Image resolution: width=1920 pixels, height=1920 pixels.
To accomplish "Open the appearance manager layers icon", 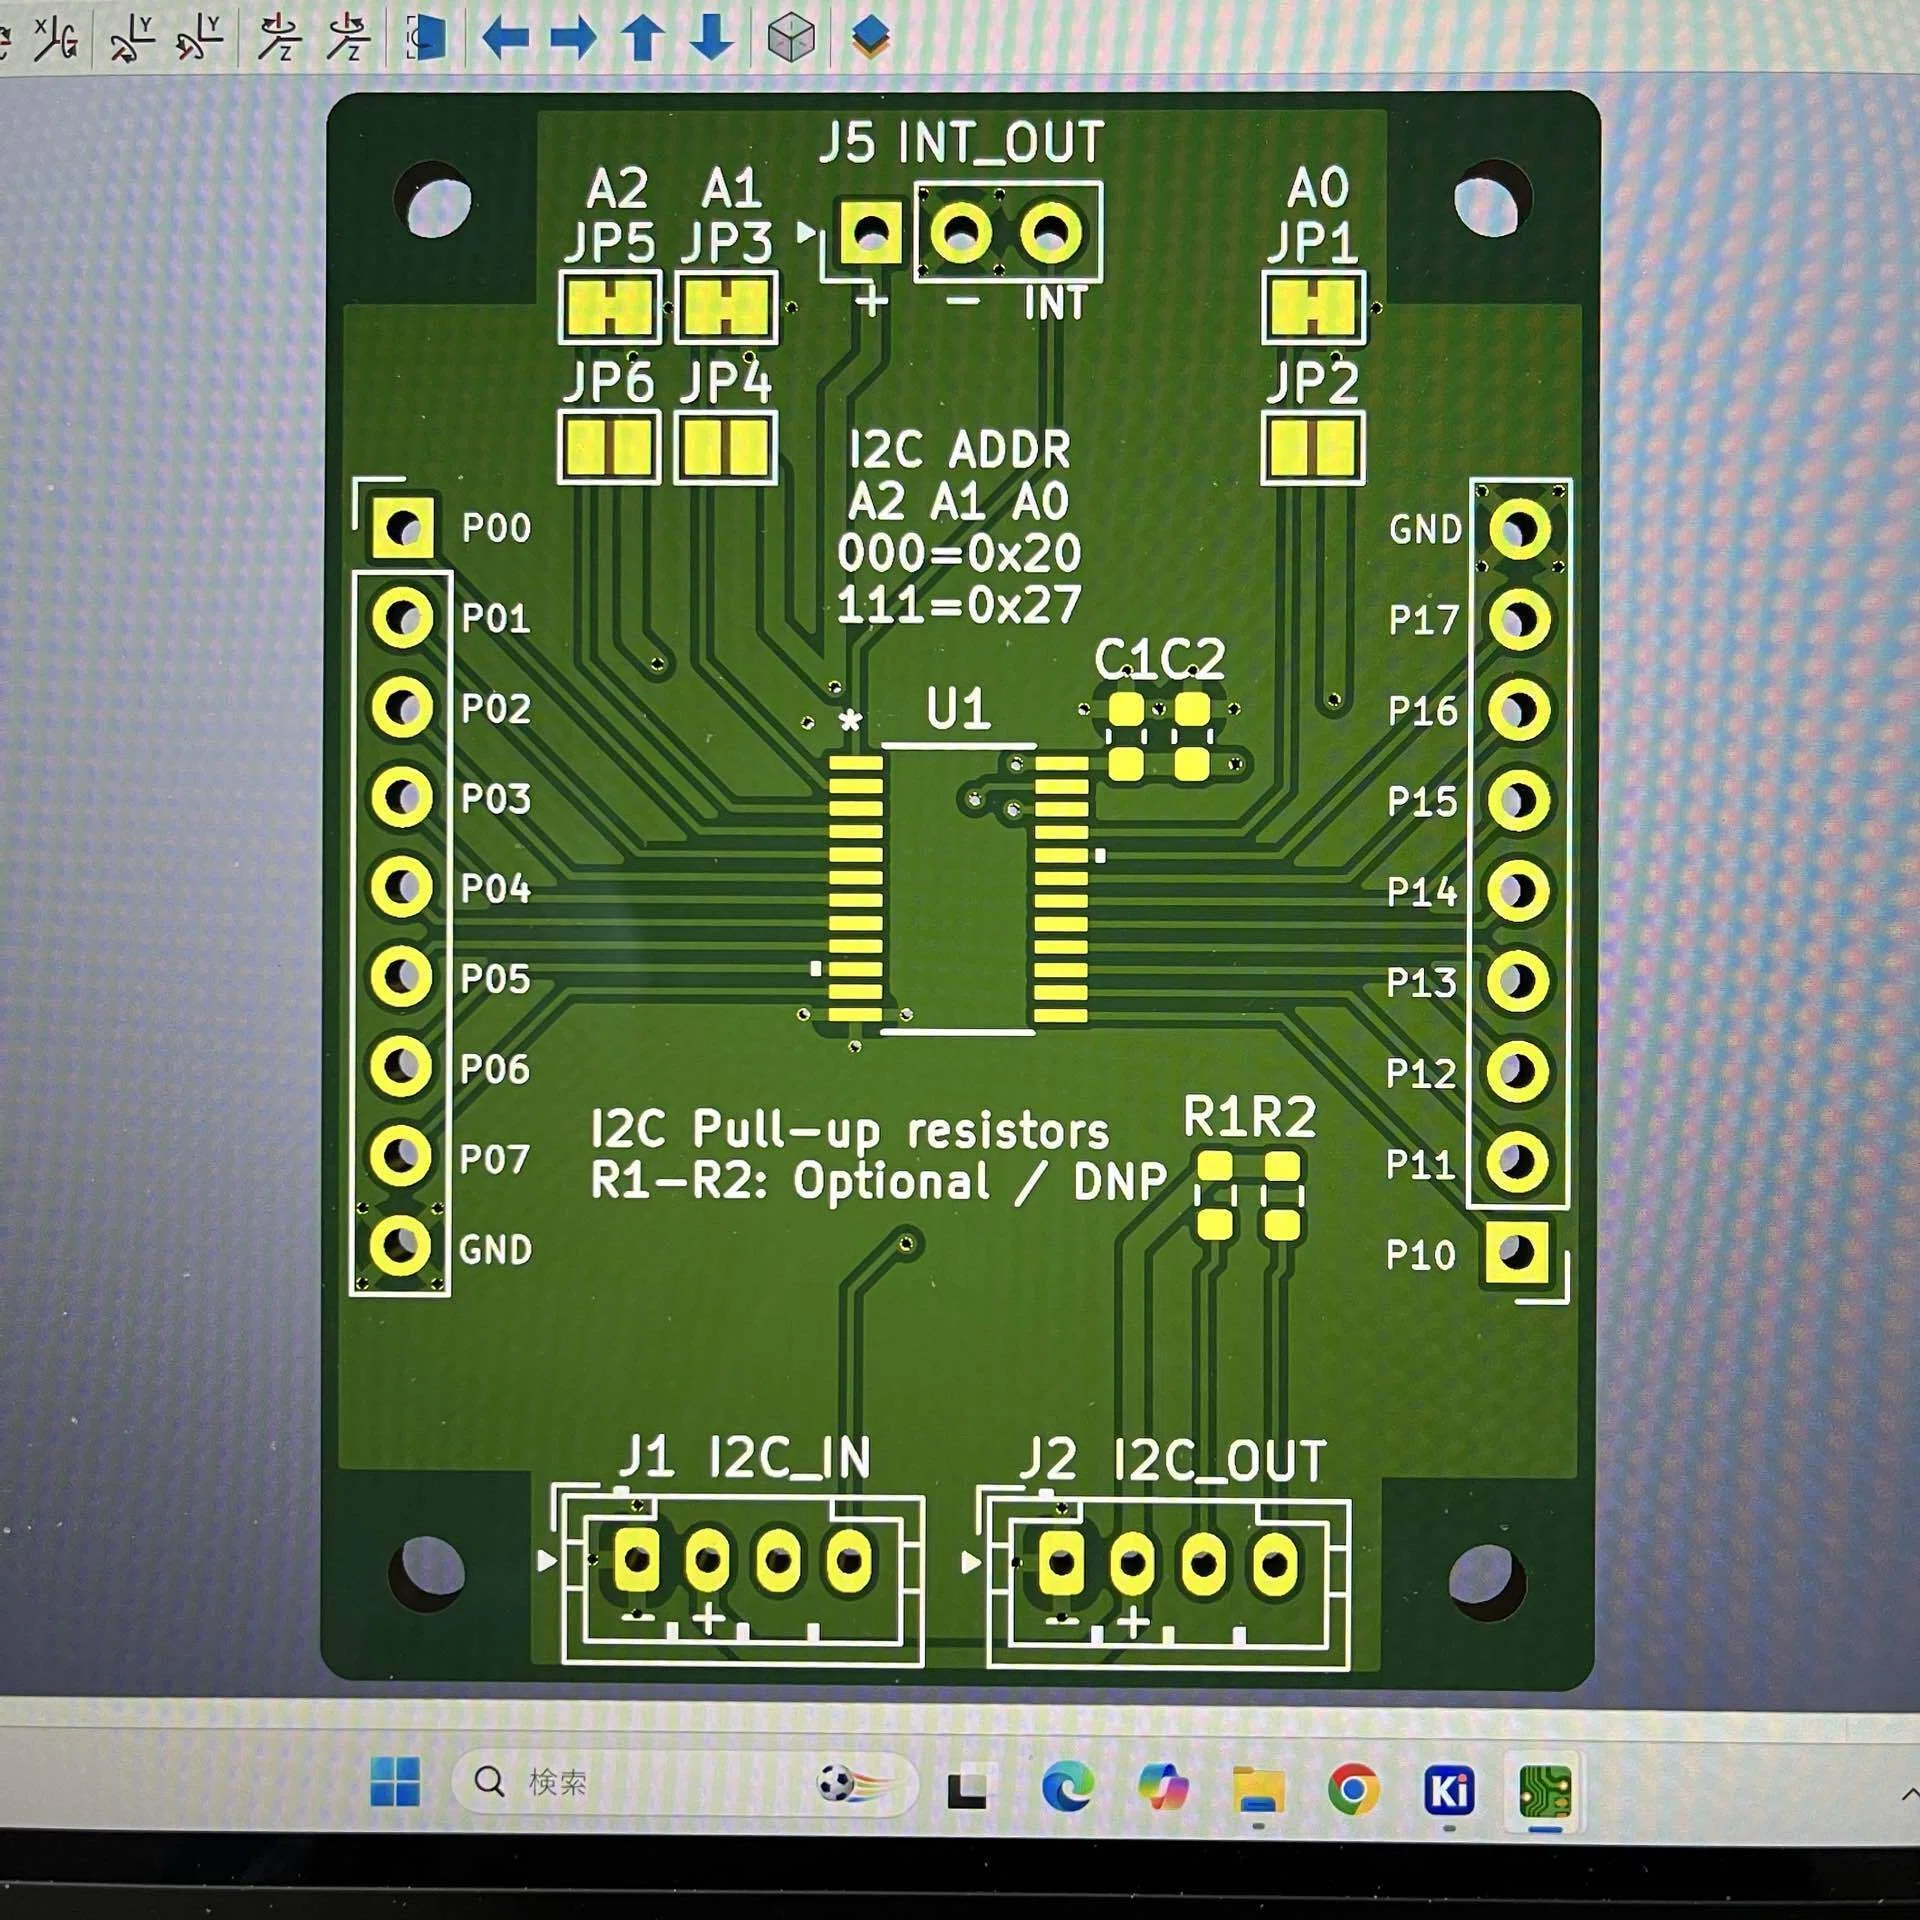I will click(x=870, y=37).
